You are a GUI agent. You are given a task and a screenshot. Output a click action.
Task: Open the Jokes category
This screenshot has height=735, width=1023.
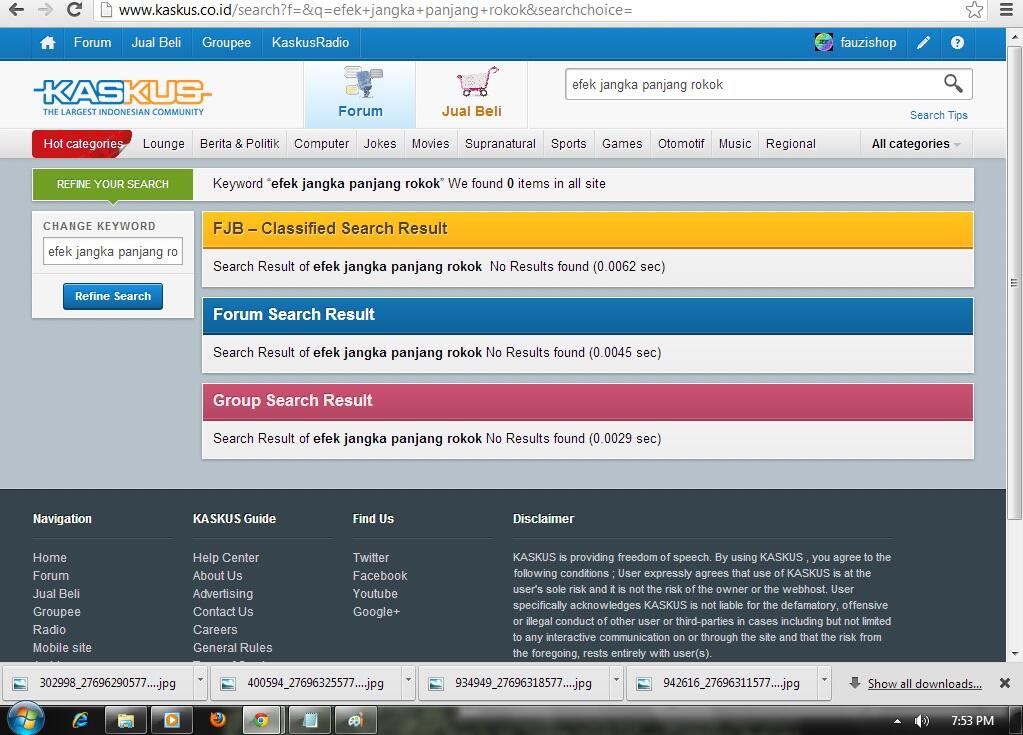tap(380, 144)
